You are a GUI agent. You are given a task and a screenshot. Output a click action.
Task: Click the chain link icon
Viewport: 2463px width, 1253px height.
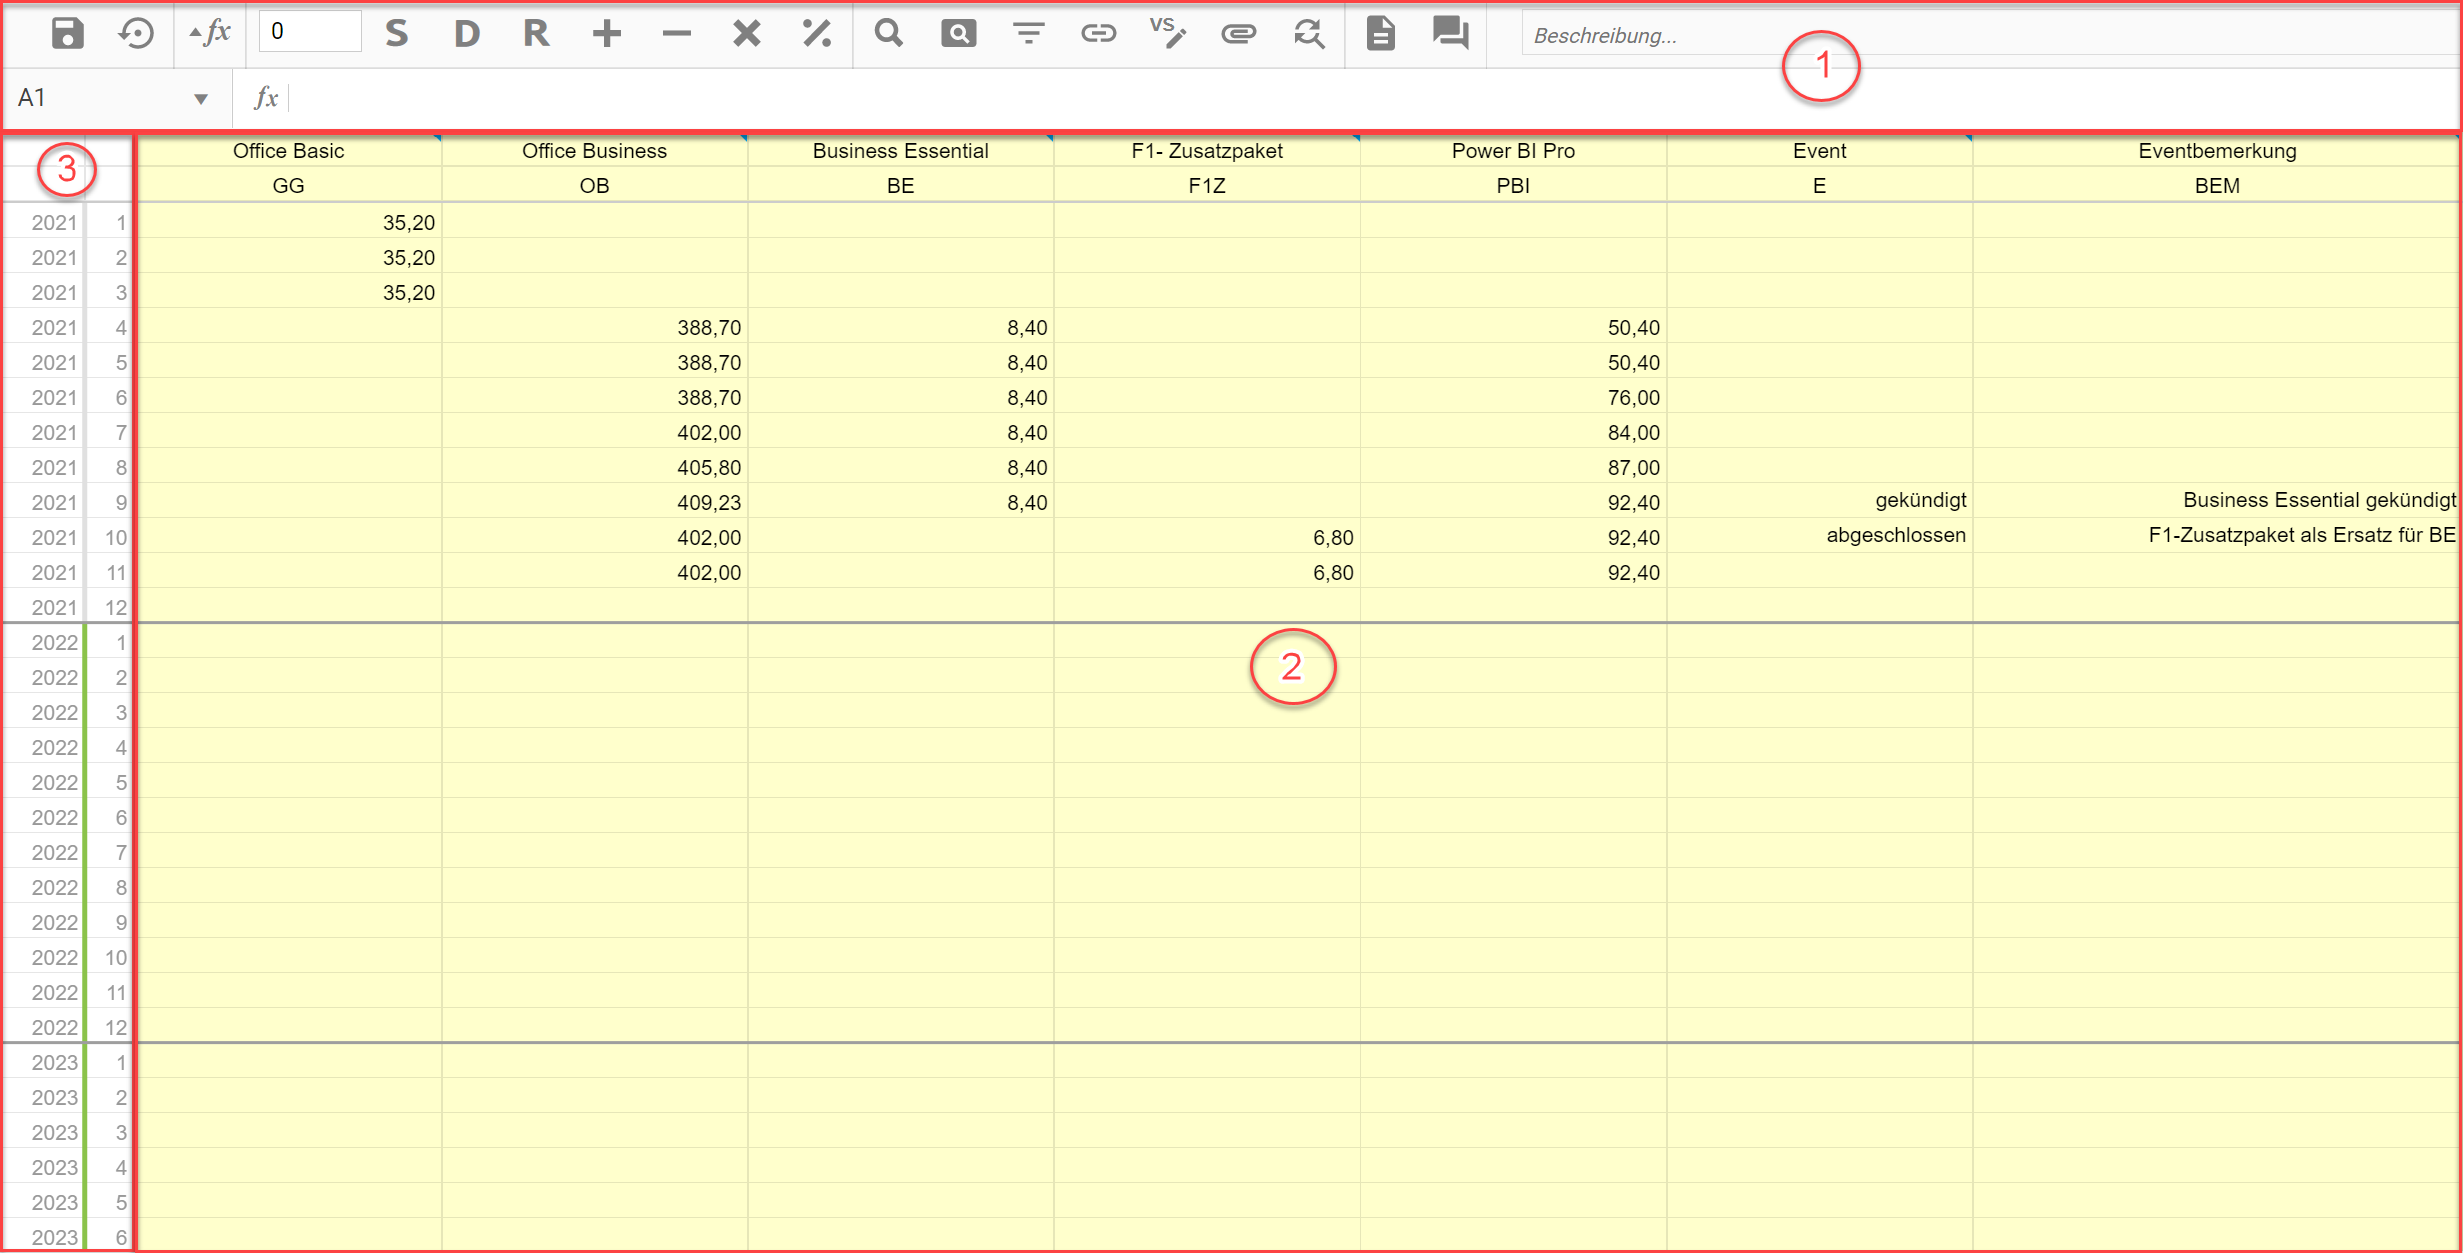[1098, 34]
